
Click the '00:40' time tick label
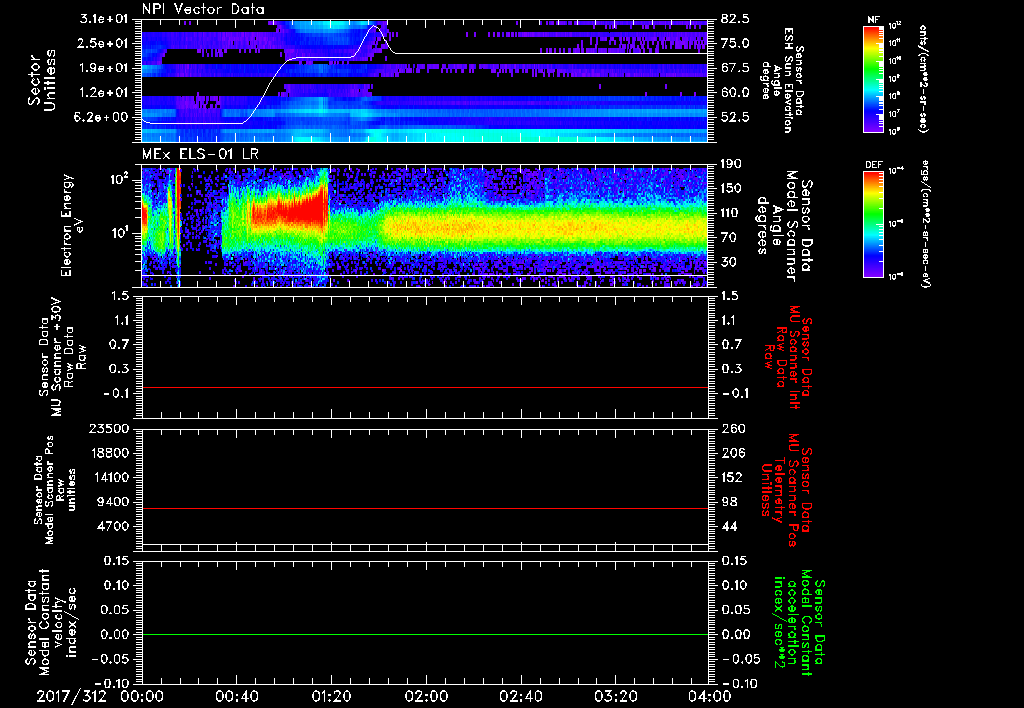click(236, 696)
